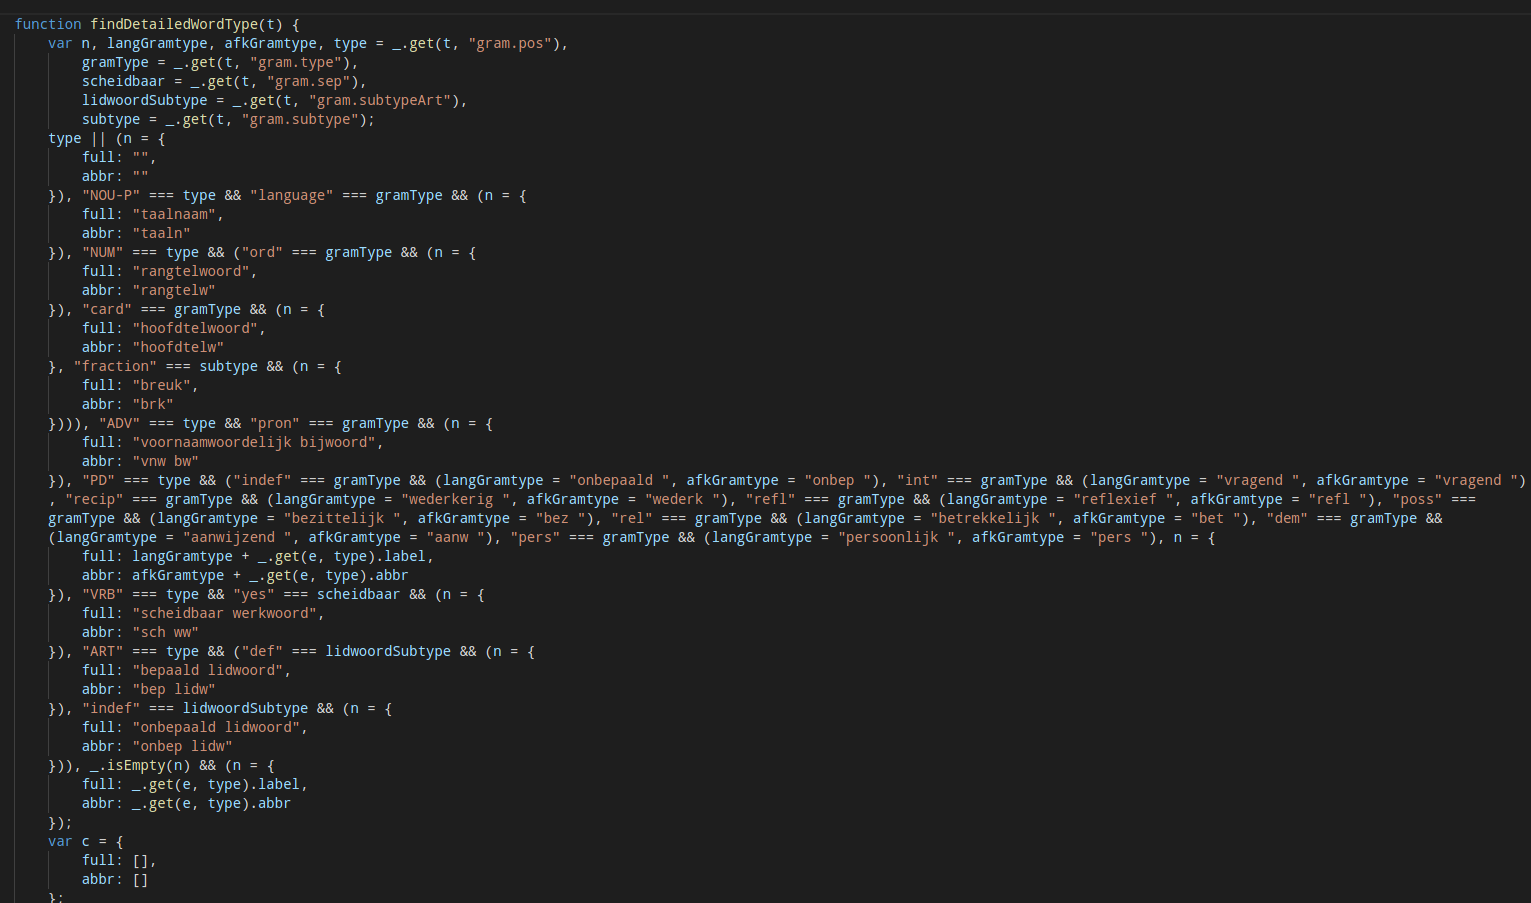Viewport: 1531px width, 903px height.
Task: Click the "var c" declaration keyword
Action: 60,841
